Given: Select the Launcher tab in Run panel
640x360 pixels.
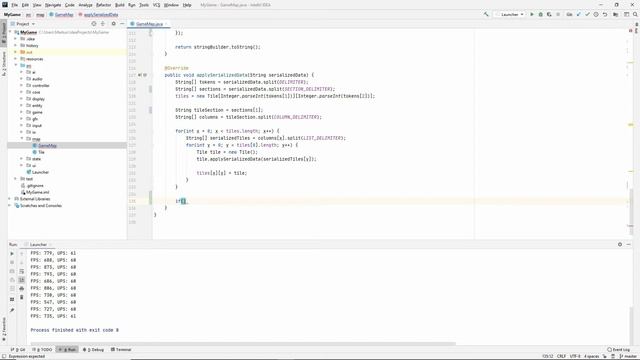Looking at the screenshot, I should (x=38, y=244).
